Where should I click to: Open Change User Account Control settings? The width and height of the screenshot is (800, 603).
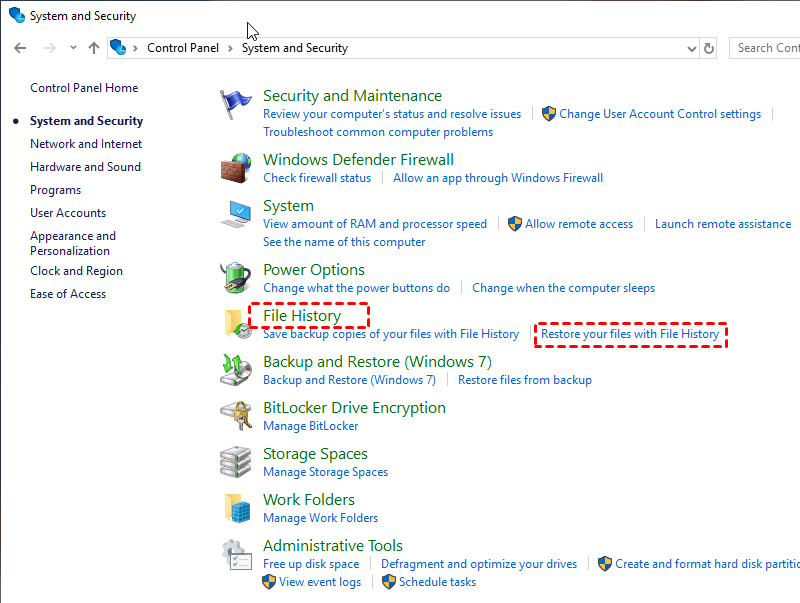(660, 114)
